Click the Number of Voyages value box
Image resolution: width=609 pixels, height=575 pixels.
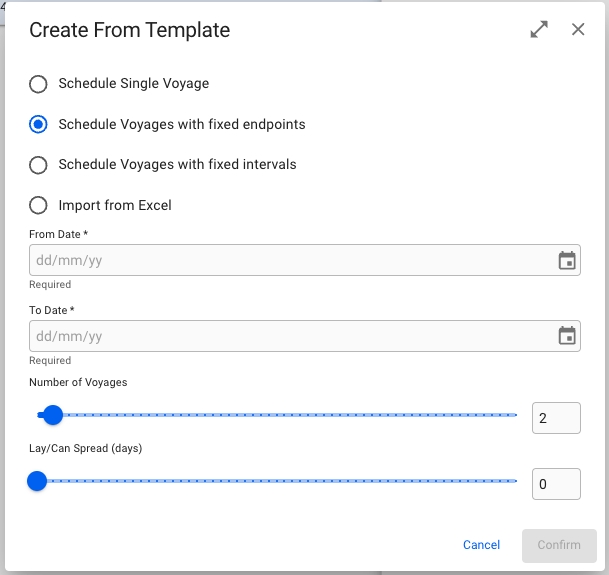556,418
